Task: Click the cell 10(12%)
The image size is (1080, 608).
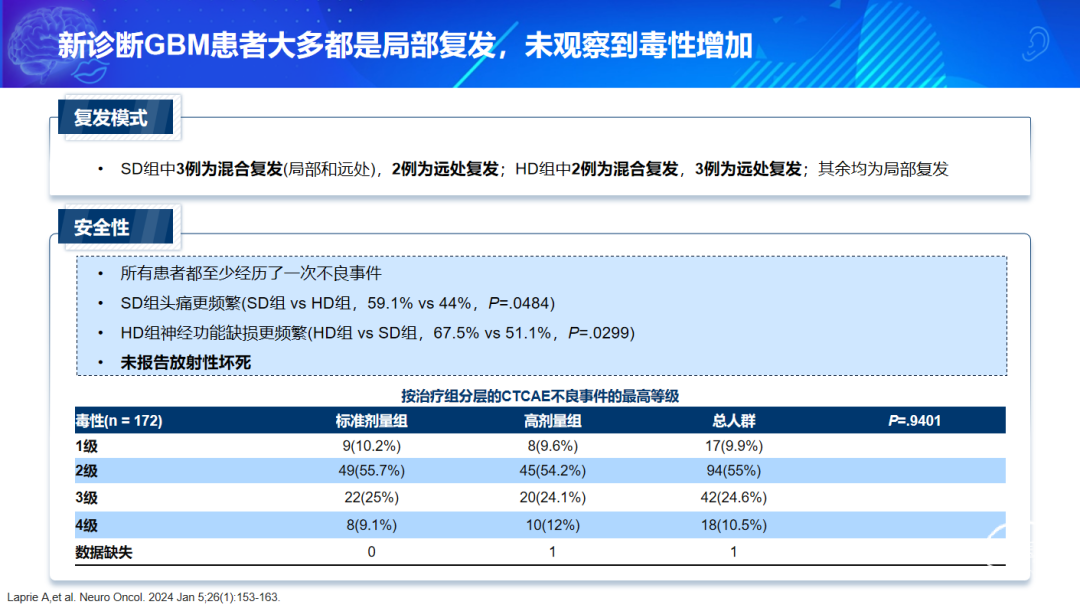Action: pyautogui.click(x=552, y=525)
